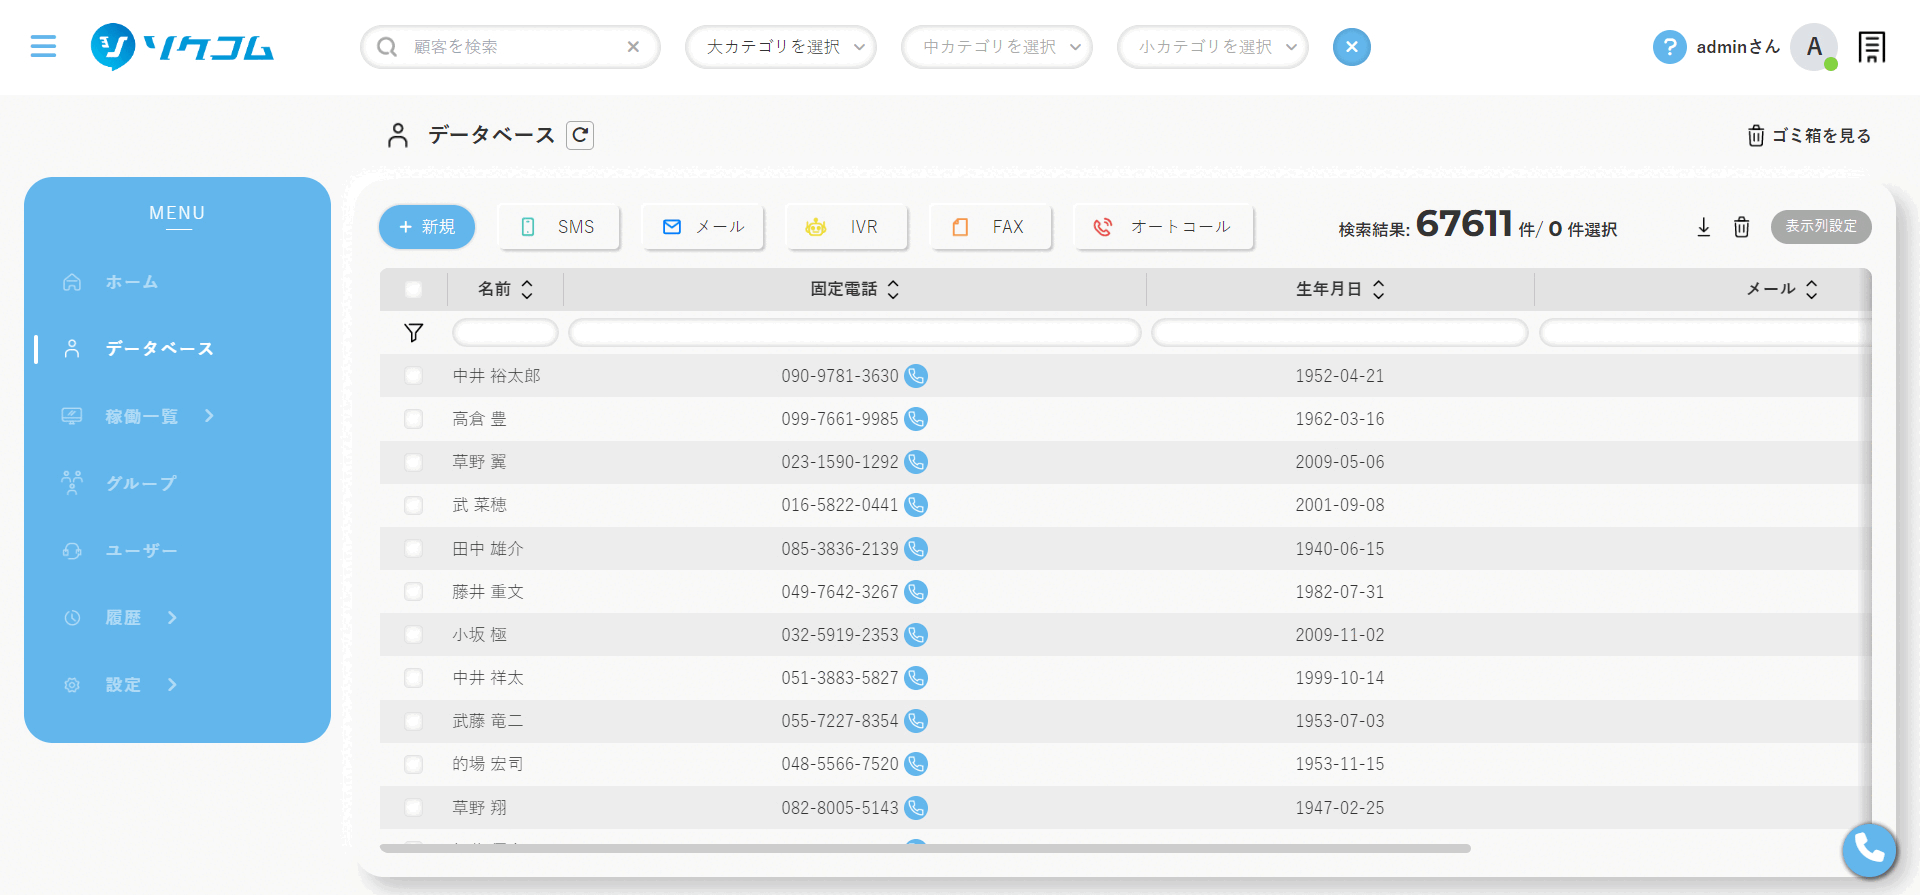Click the 新規 button
1920x895 pixels.
coord(427,227)
